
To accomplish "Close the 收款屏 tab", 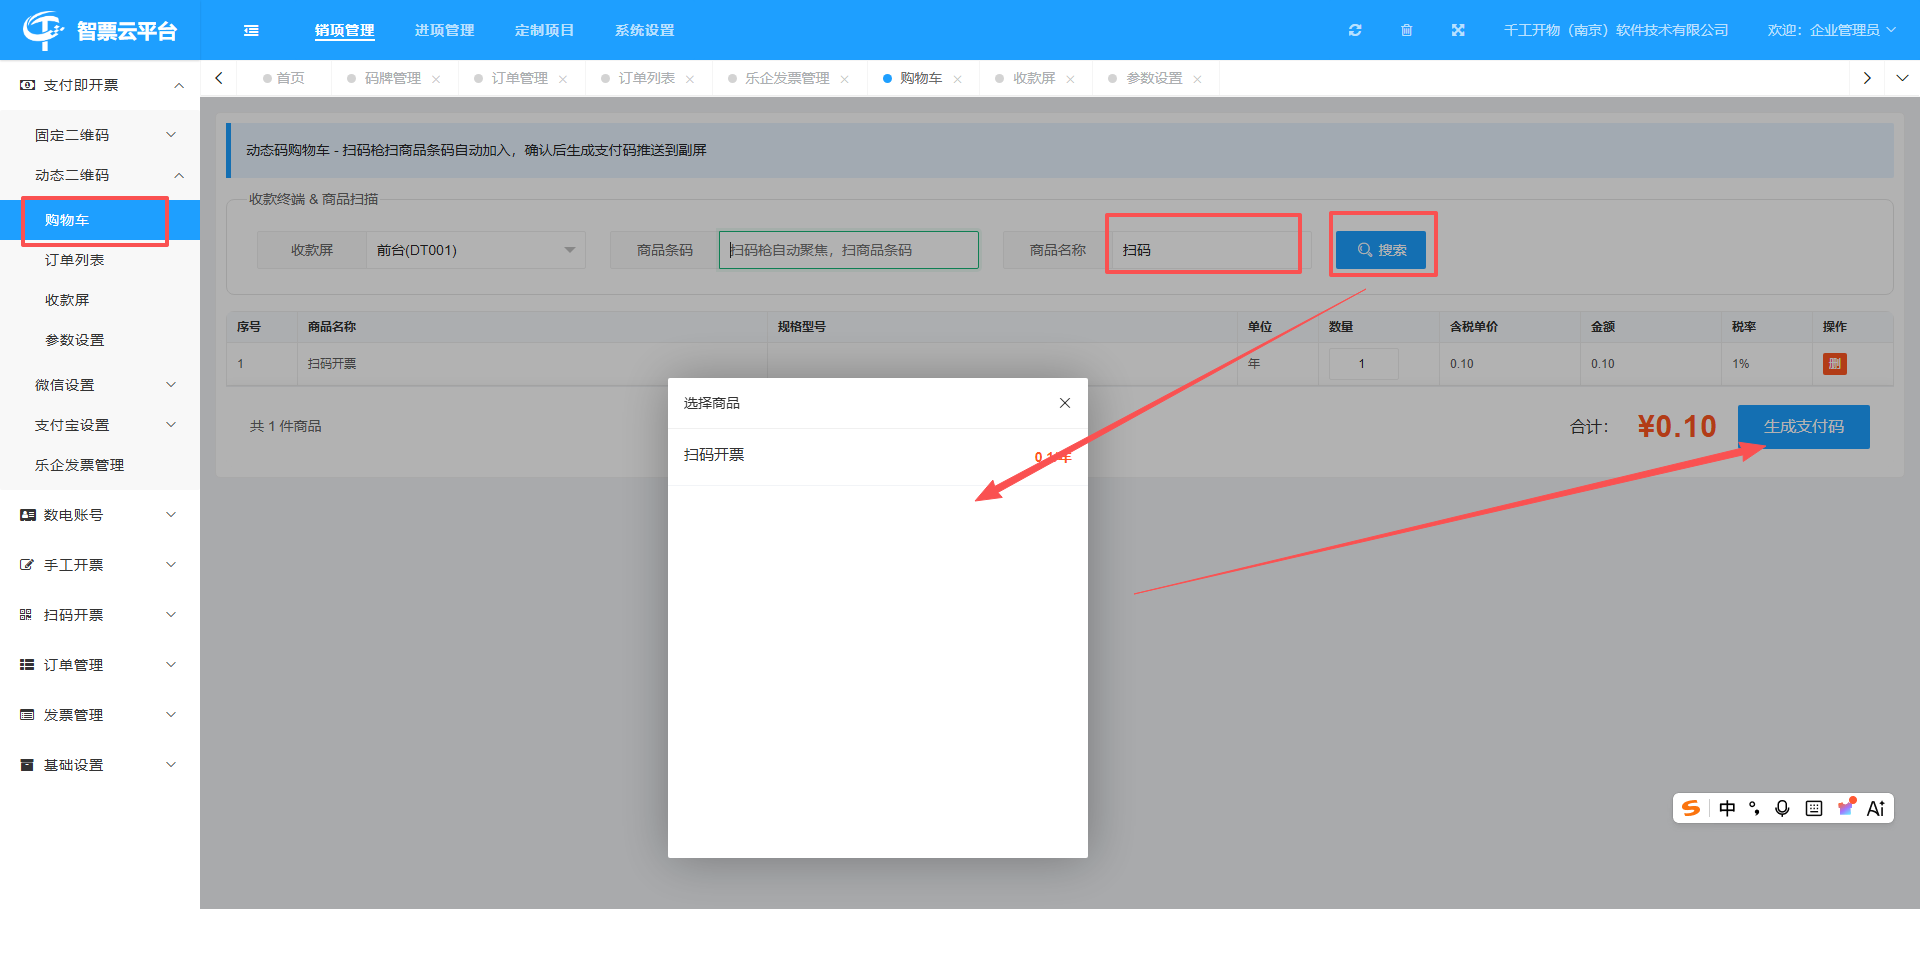I will [x=1070, y=79].
